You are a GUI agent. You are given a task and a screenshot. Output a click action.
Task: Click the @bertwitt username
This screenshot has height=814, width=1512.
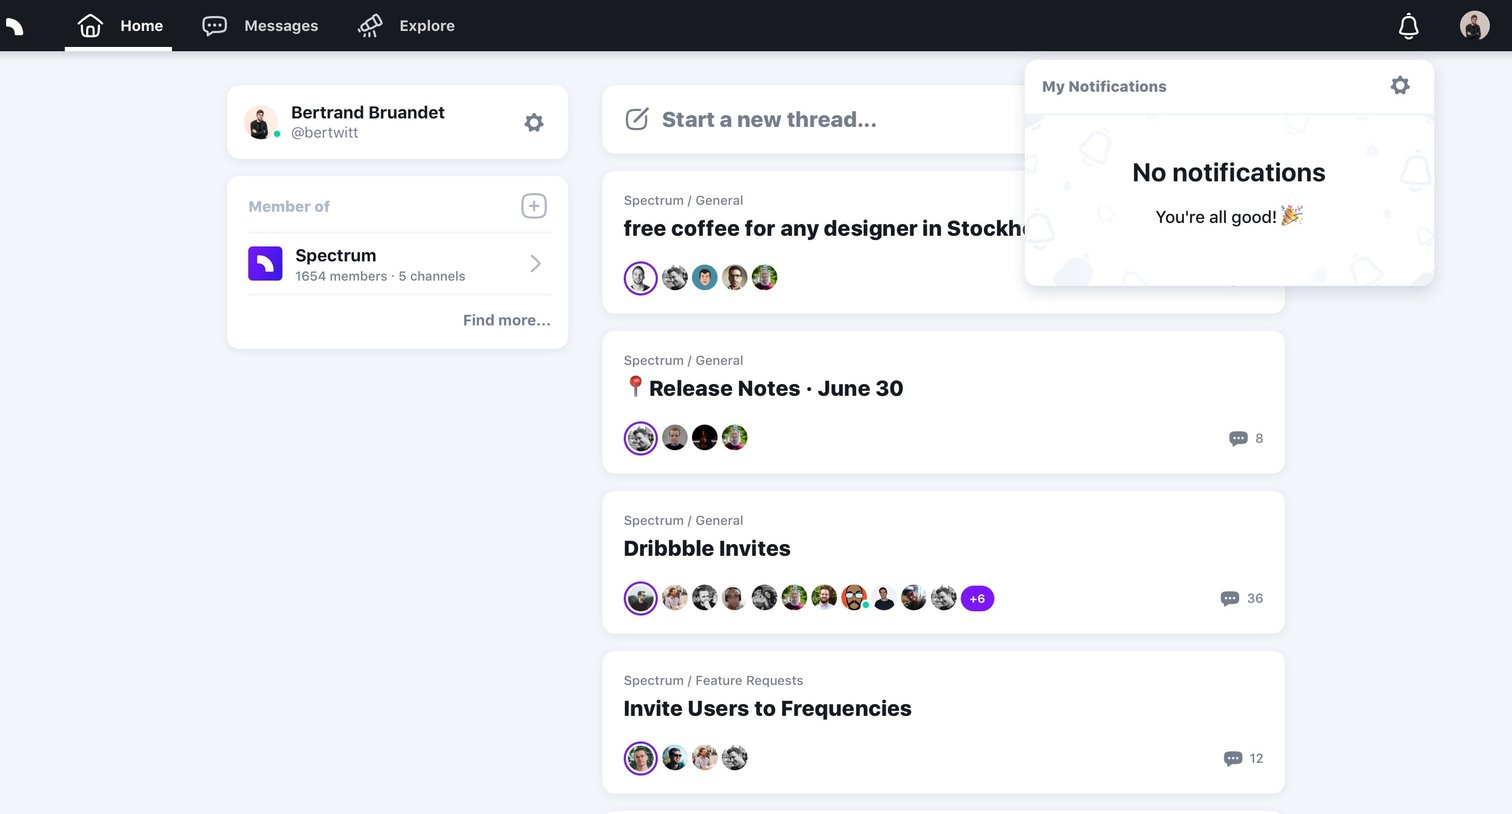pyautogui.click(x=324, y=132)
